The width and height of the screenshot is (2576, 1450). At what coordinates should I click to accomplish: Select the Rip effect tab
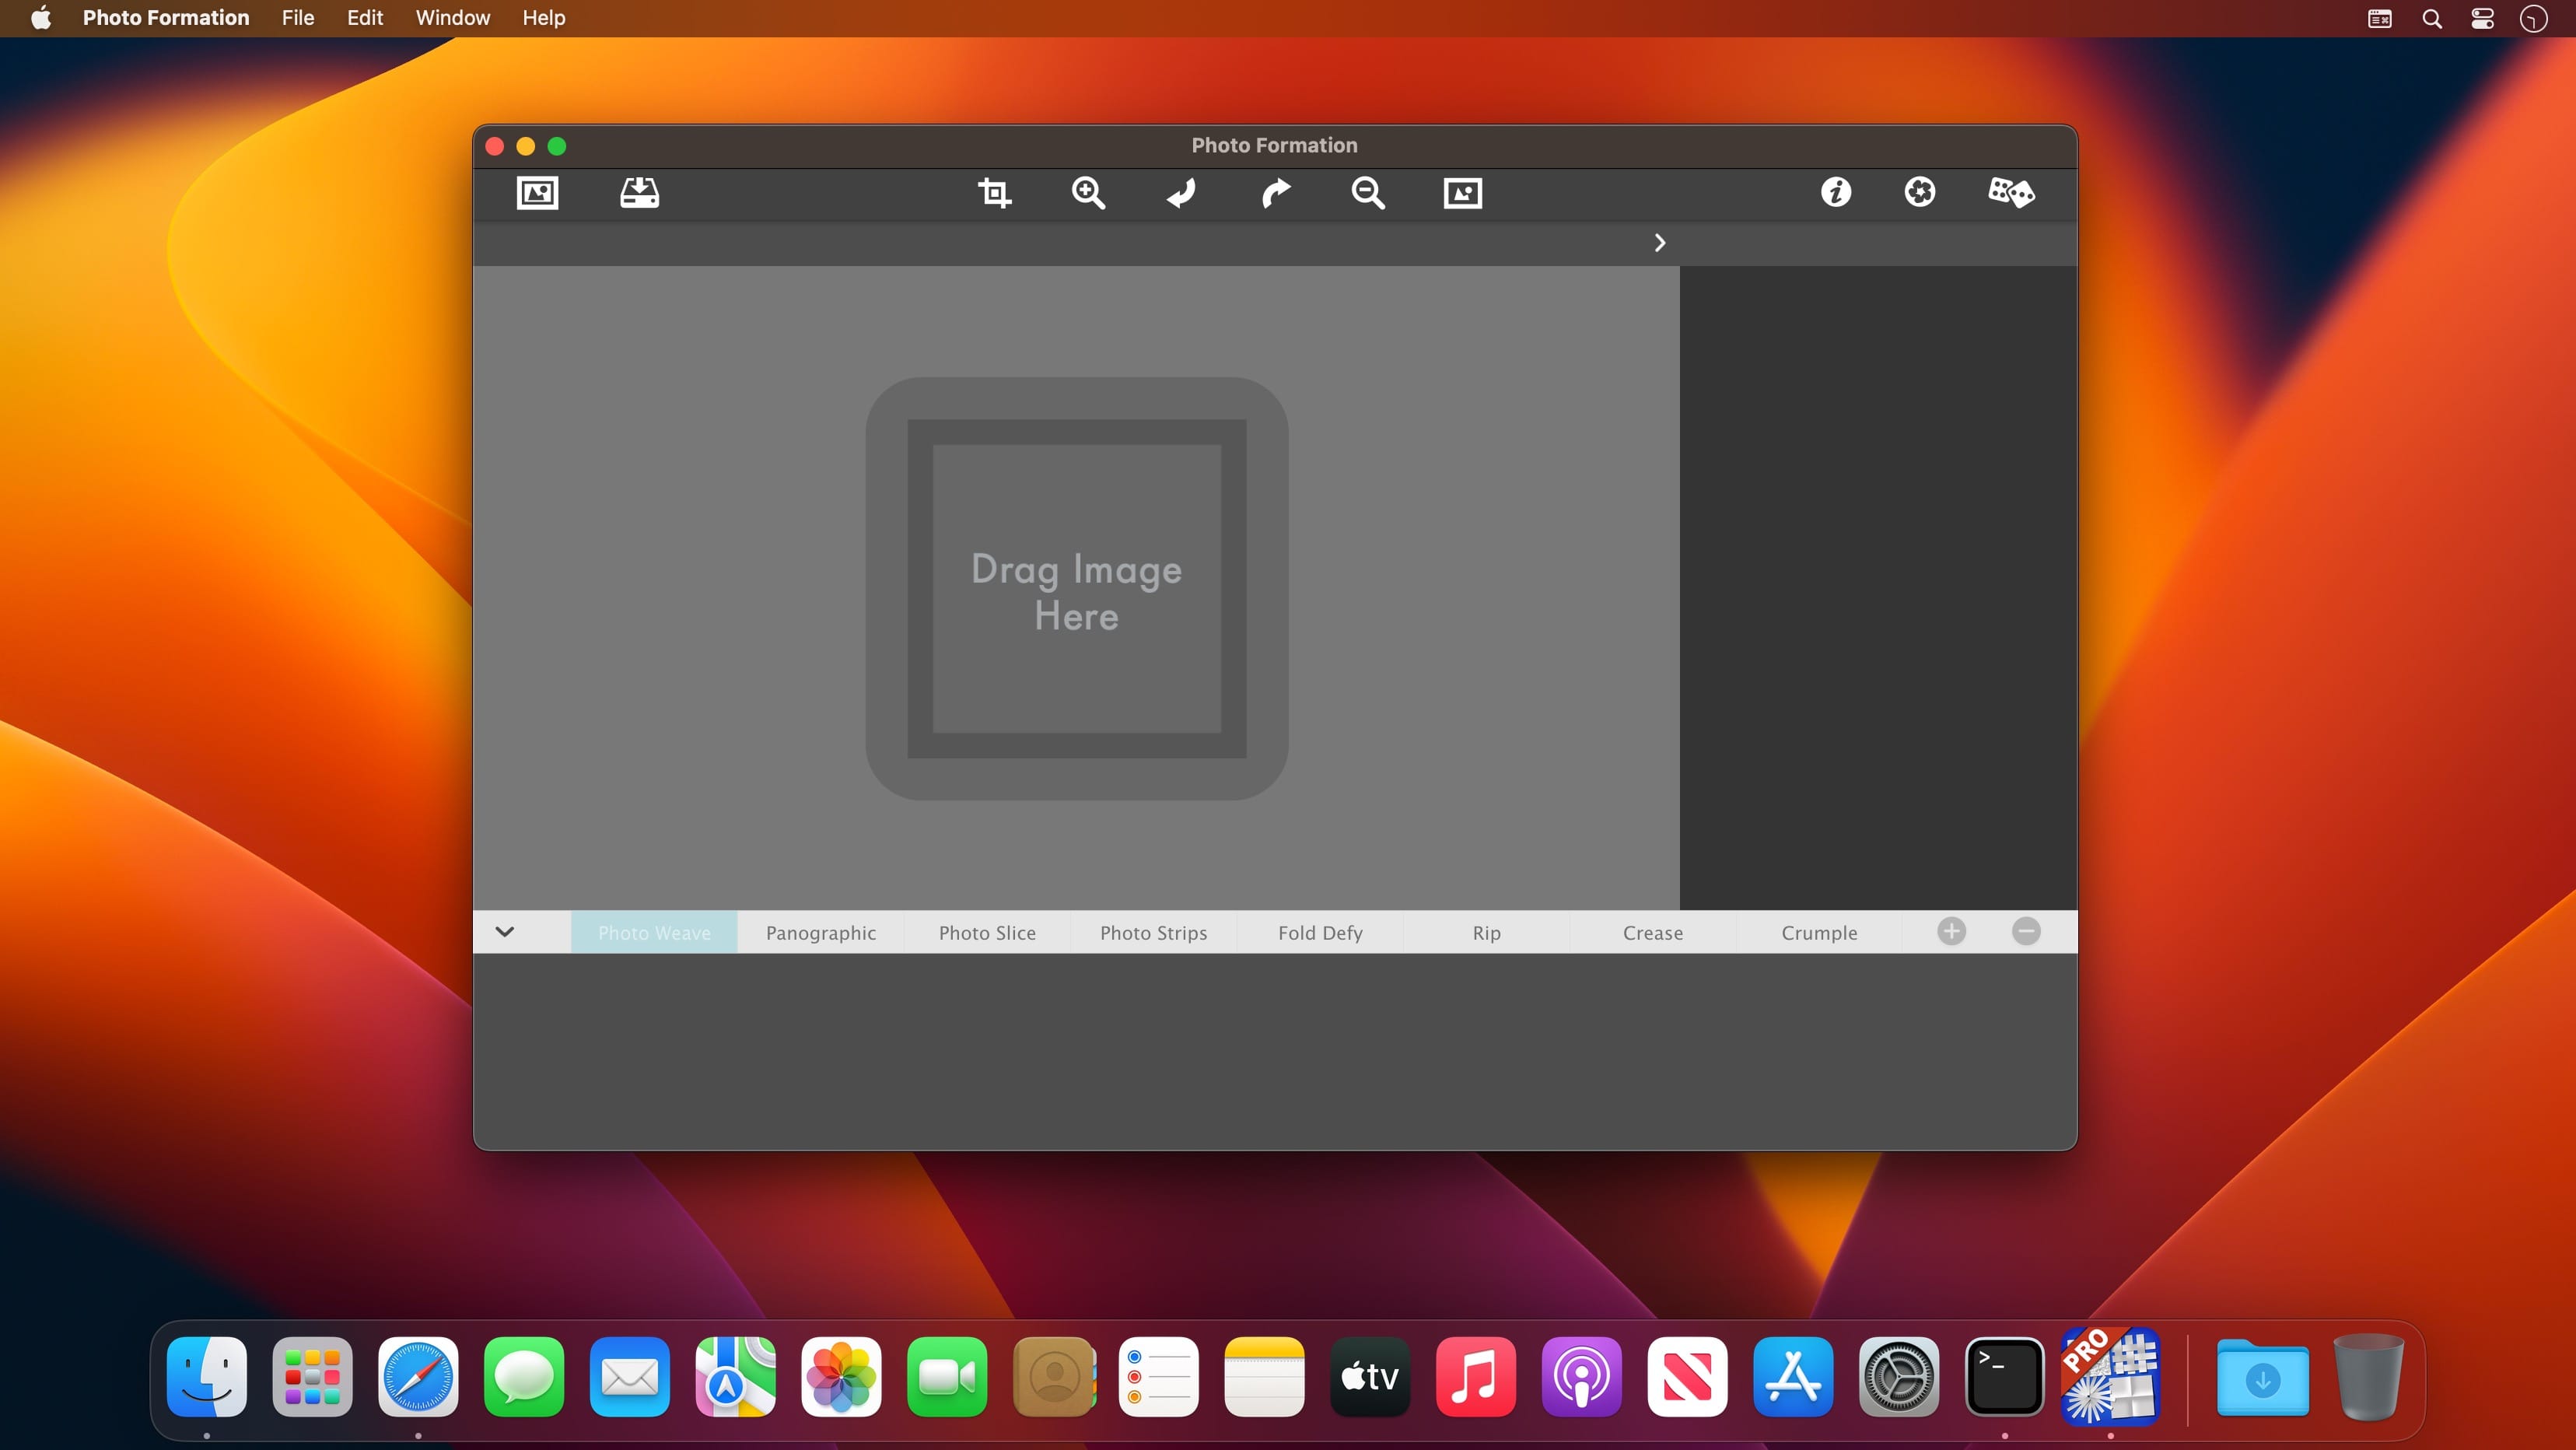[1486, 932]
